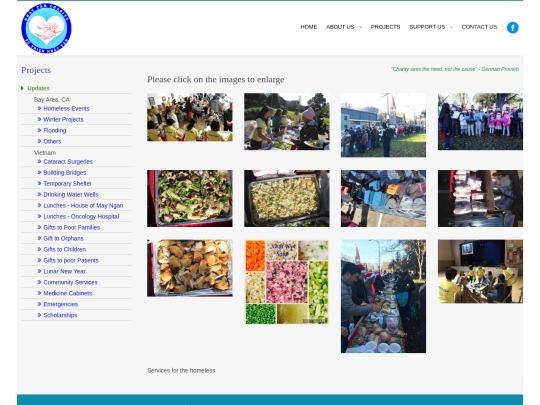Open Gifts to Children link

65,249
